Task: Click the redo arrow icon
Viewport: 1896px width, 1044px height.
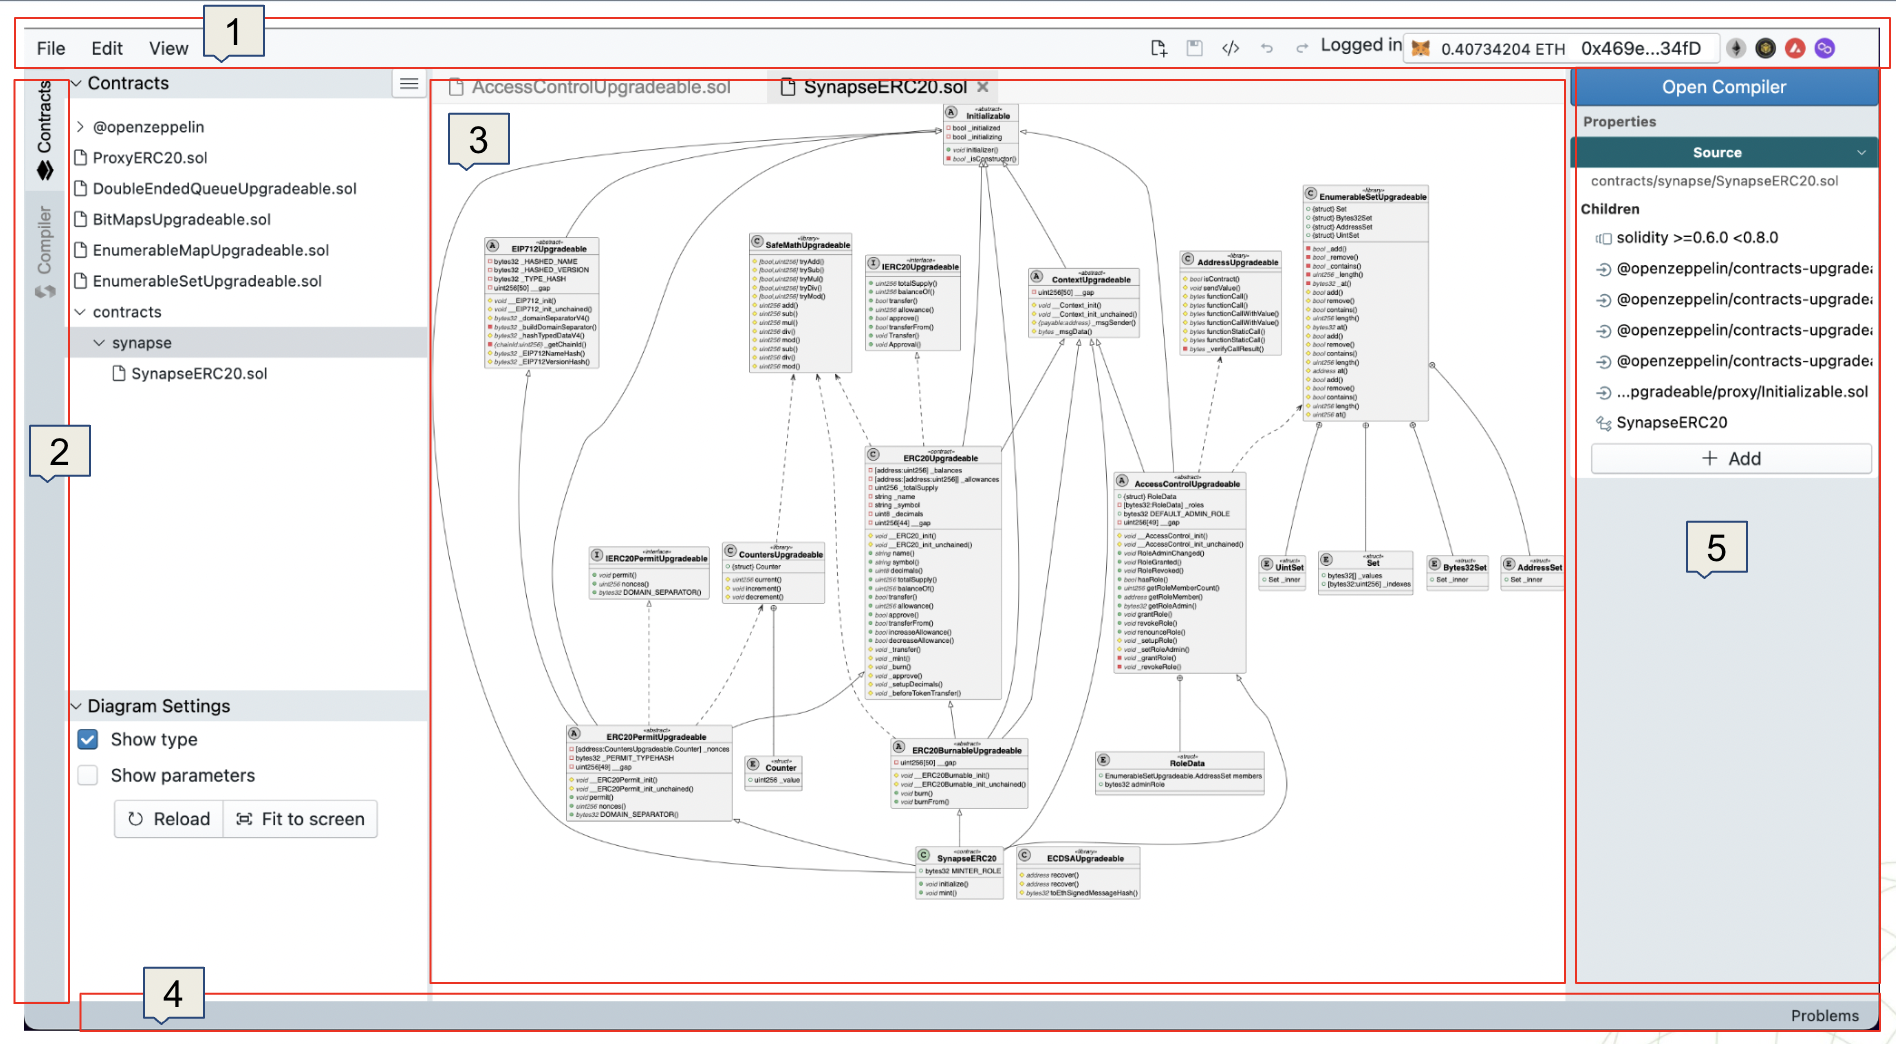Action: [1301, 48]
